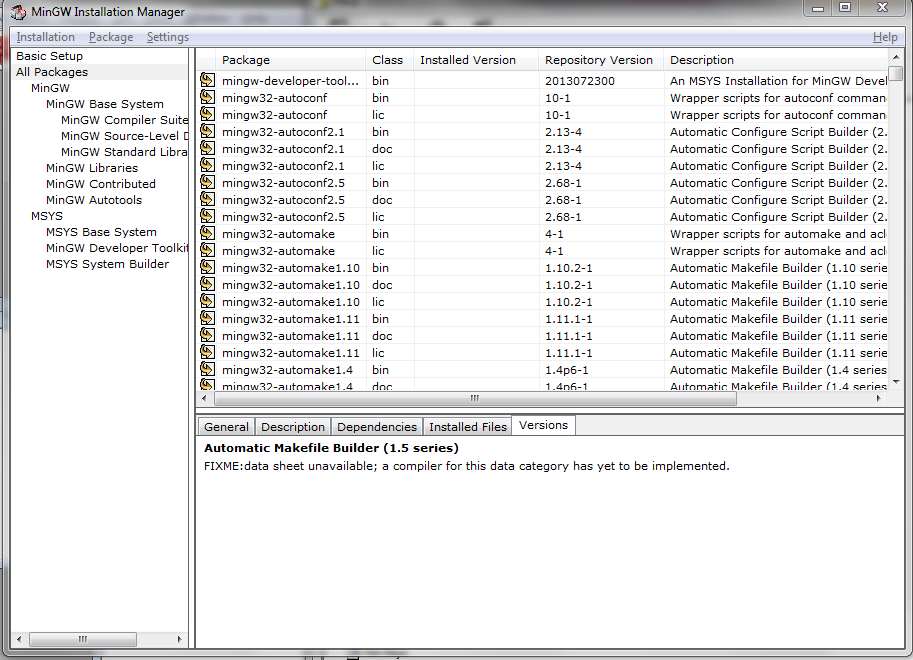
Task: Click package icon for mingw32-autoconf2.5 doc row
Action: tap(207, 199)
